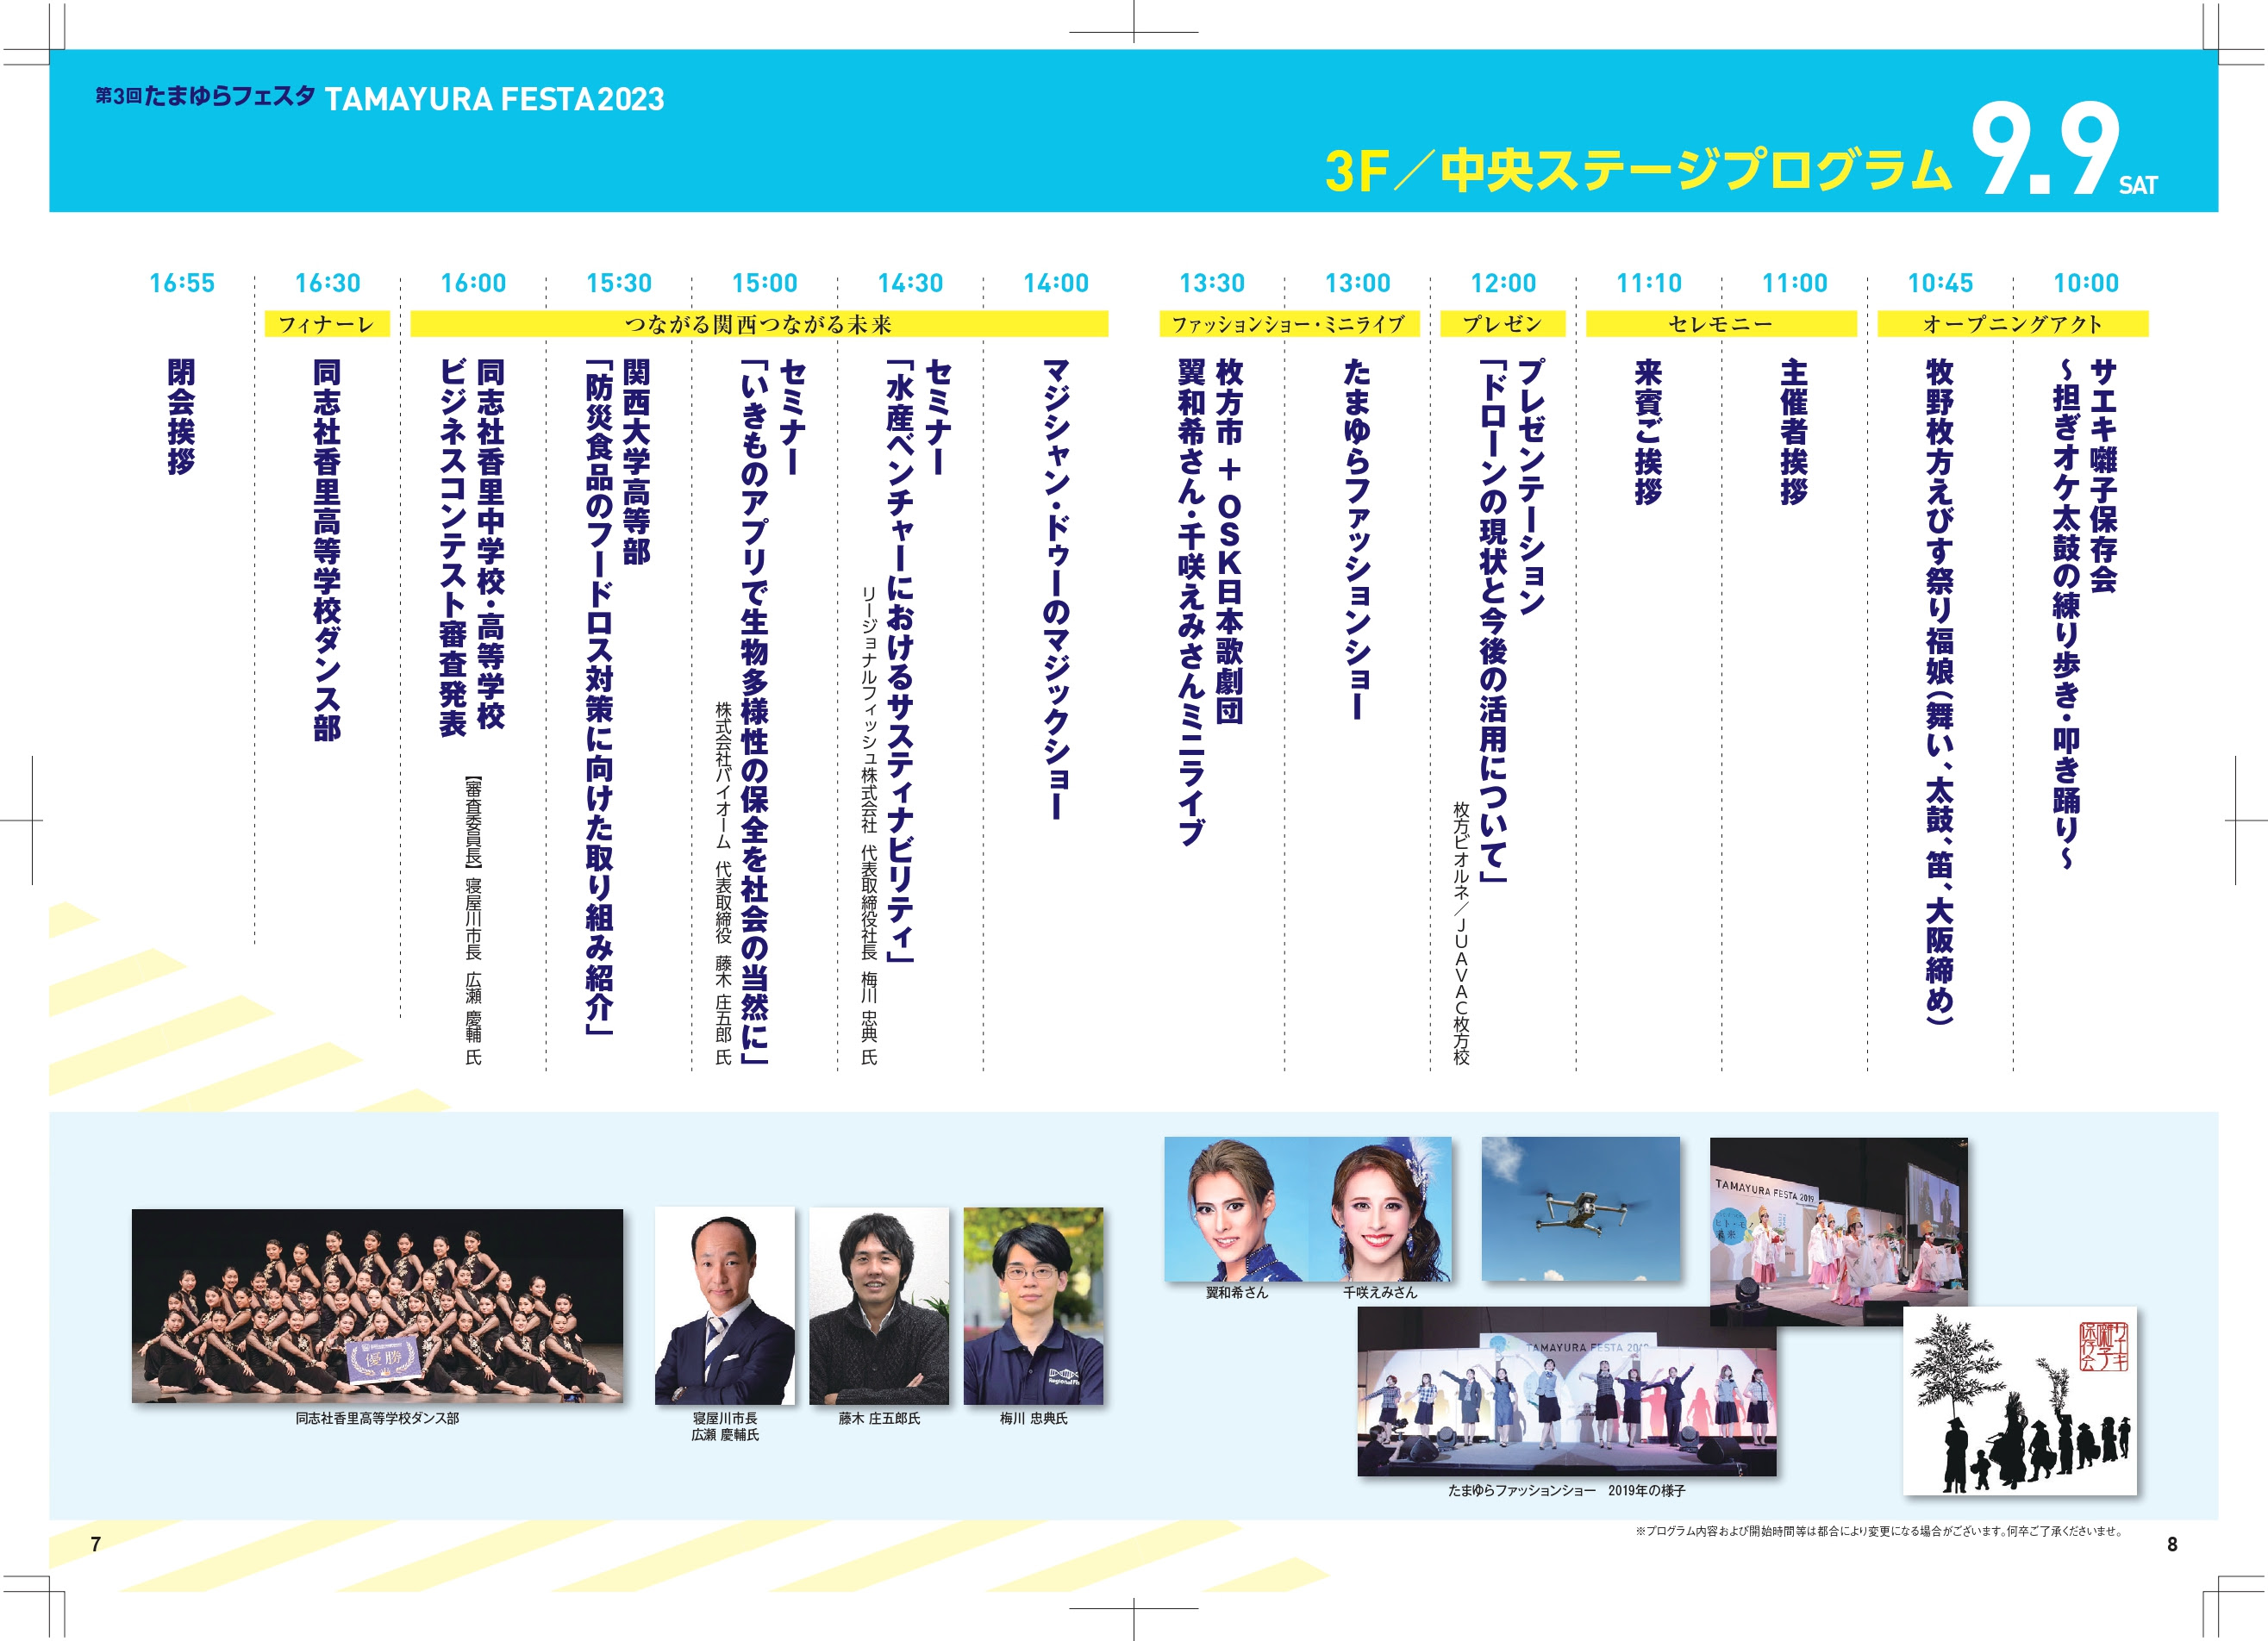The width and height of the screenshot is (2268, 1641).
Task: Open the silhouette procession illustration
Action: [x=2020, y=1400]
